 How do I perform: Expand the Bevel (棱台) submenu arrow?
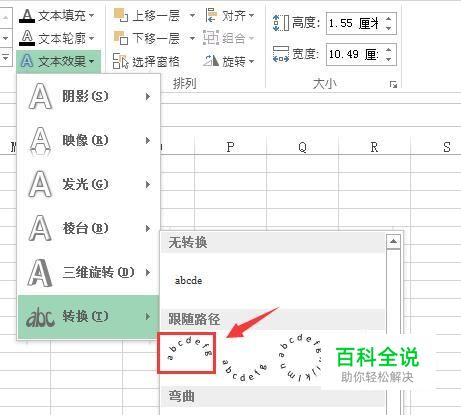[148, 228]
